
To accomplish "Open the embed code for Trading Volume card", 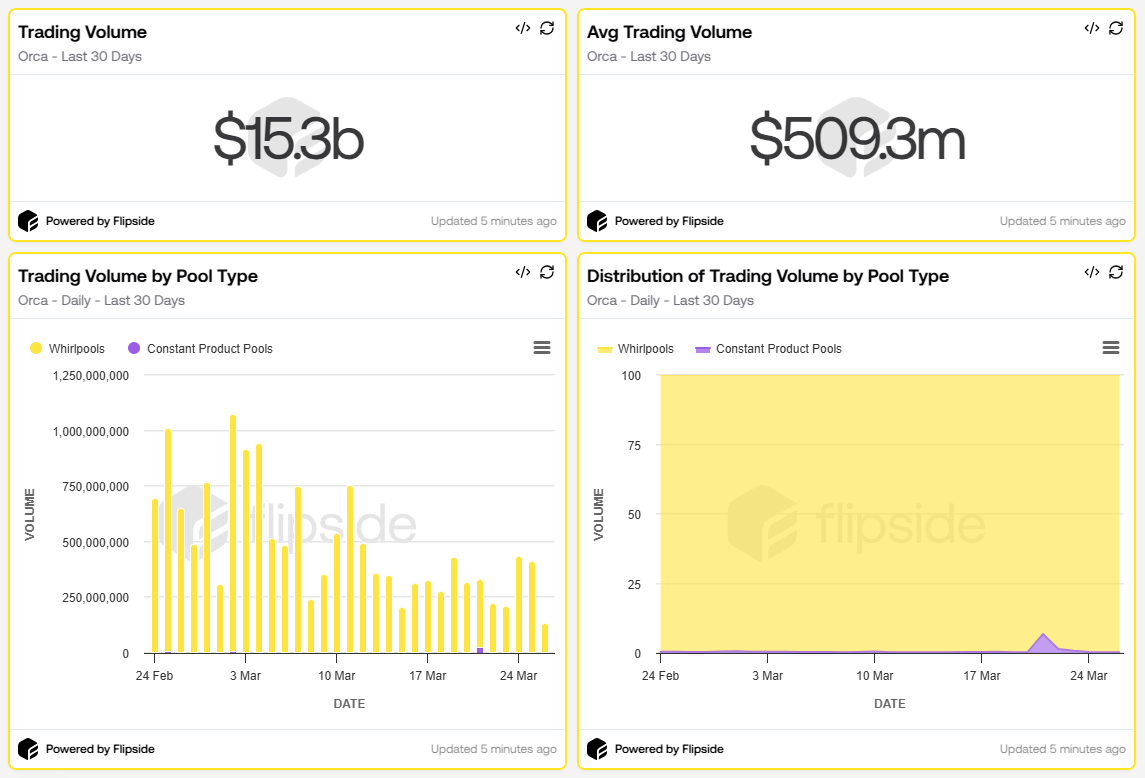I will pos(521,28).
